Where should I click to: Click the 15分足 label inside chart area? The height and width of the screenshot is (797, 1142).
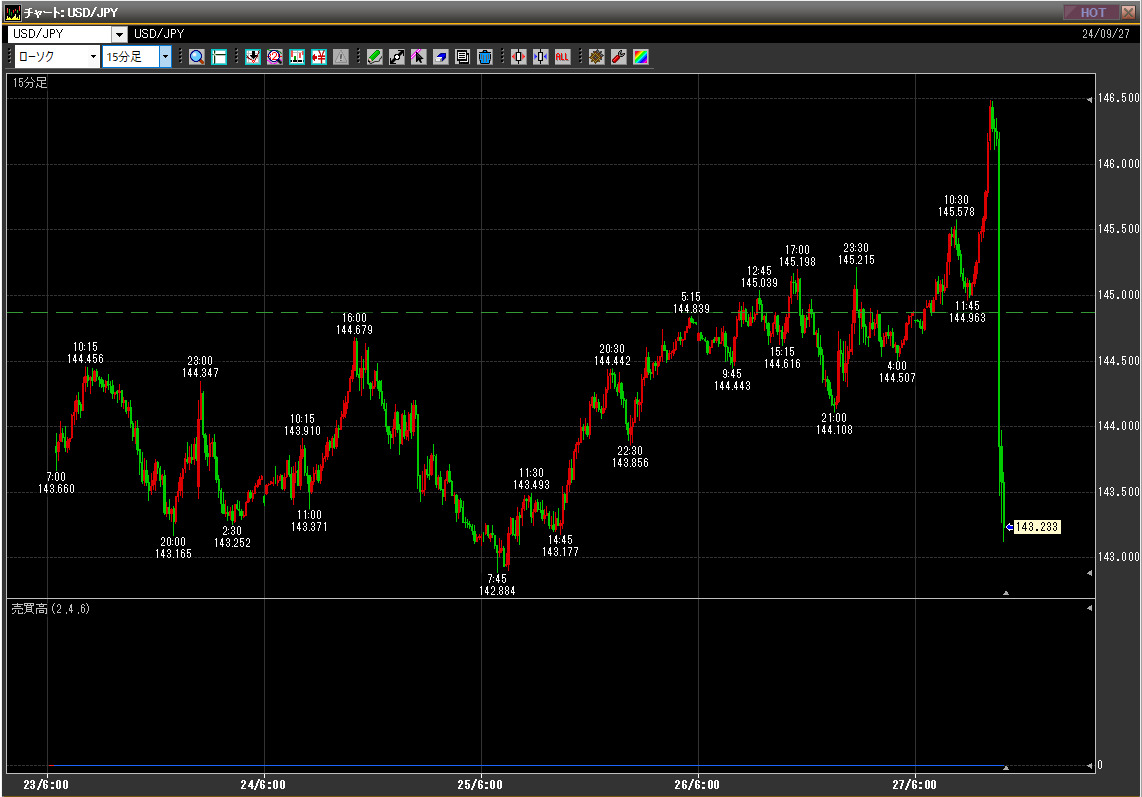point(30,83)
